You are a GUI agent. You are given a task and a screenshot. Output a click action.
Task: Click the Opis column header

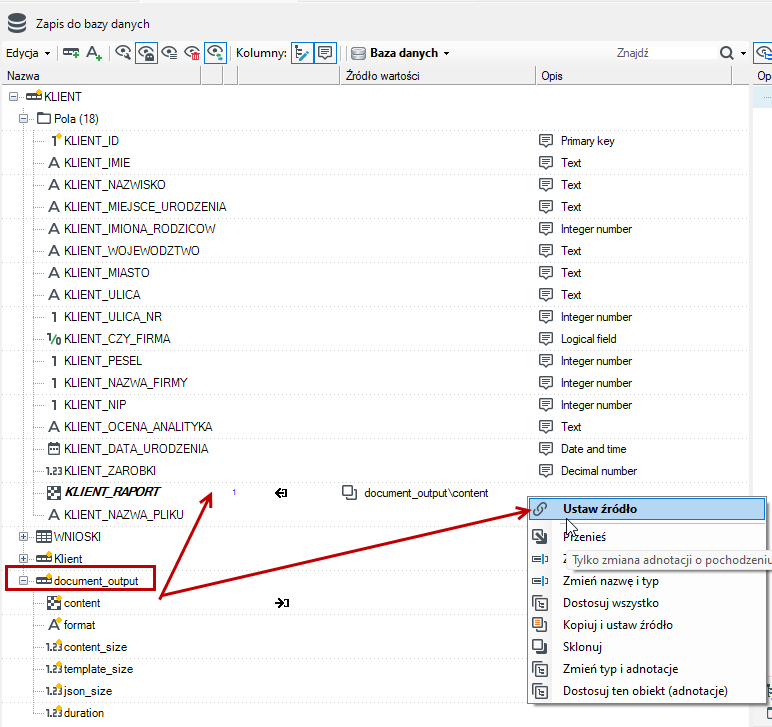[x=633, y=76]
